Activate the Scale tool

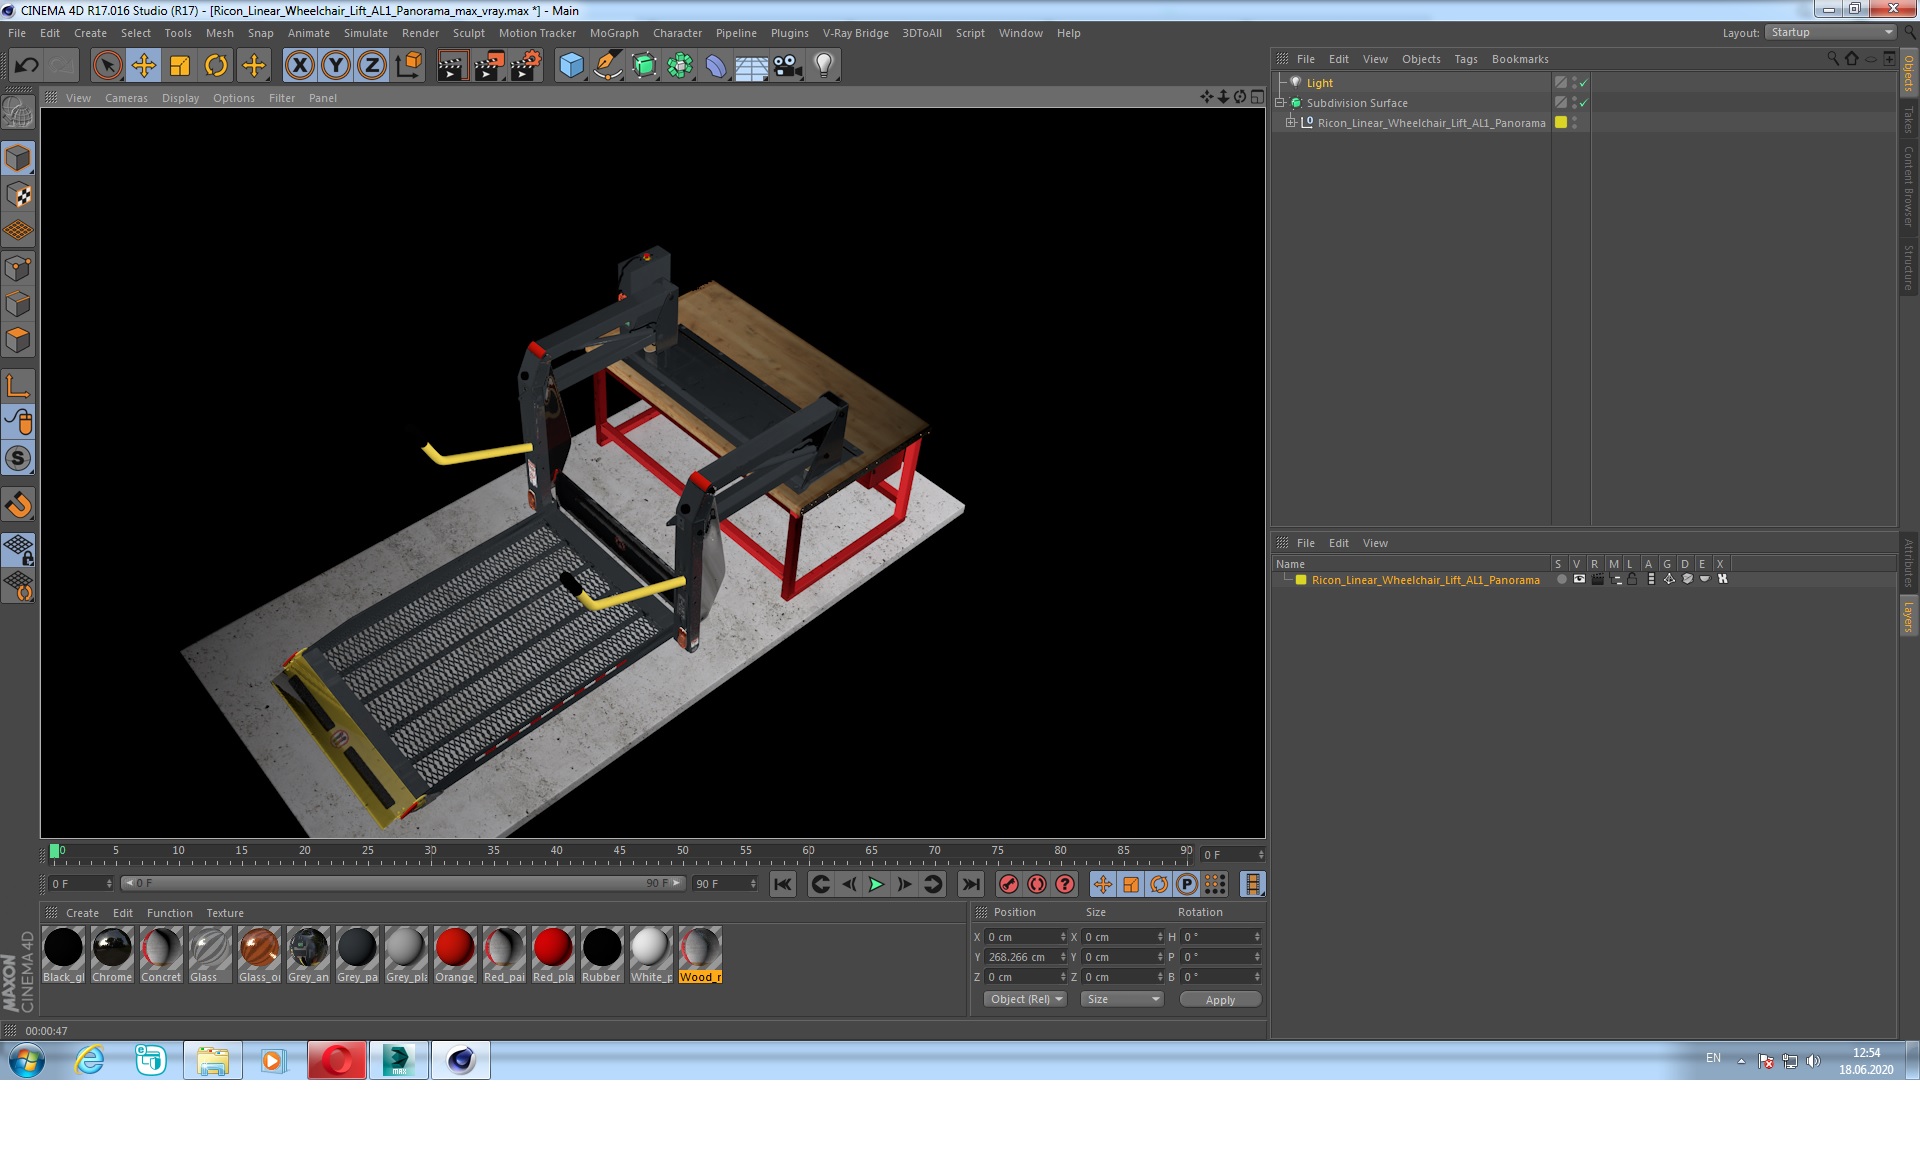[x=180, y=66]
